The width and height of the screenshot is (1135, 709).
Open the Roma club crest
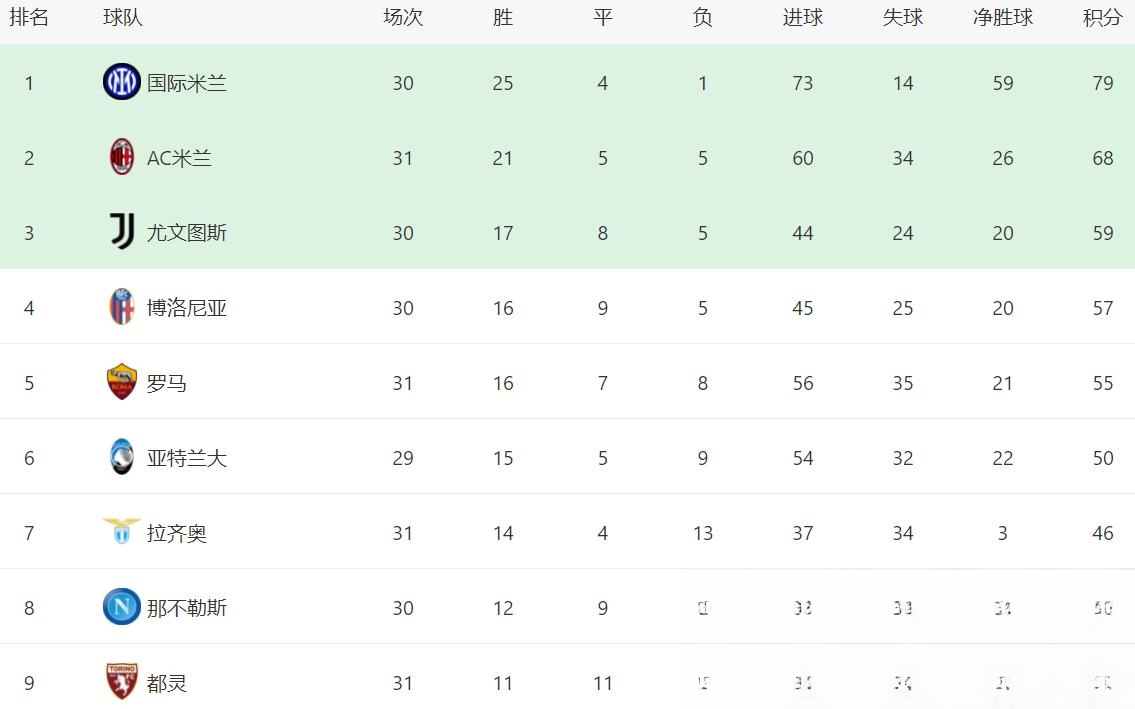(x=122, y=382)
